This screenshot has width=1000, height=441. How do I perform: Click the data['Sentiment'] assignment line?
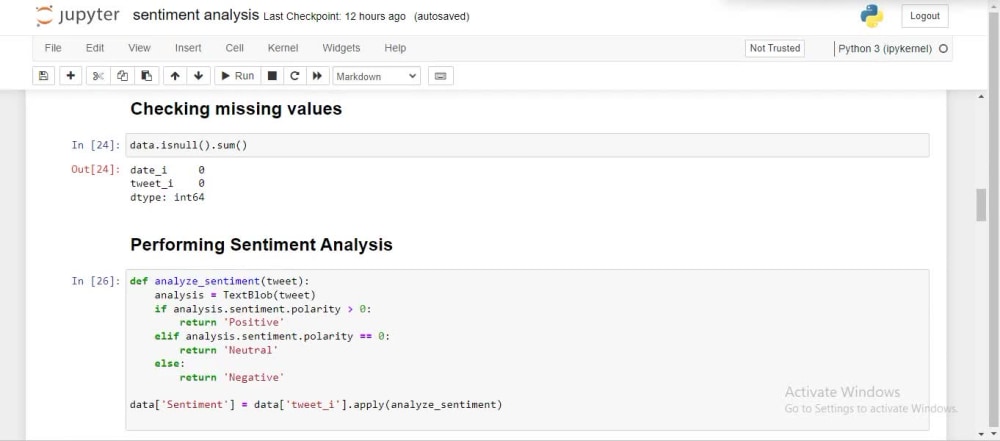316,405
